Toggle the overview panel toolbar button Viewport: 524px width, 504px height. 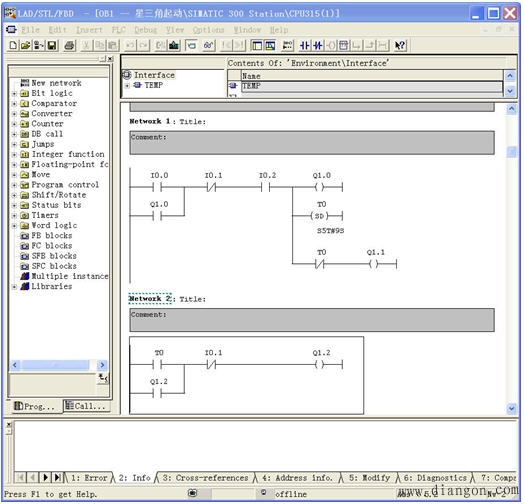(257, 45)
